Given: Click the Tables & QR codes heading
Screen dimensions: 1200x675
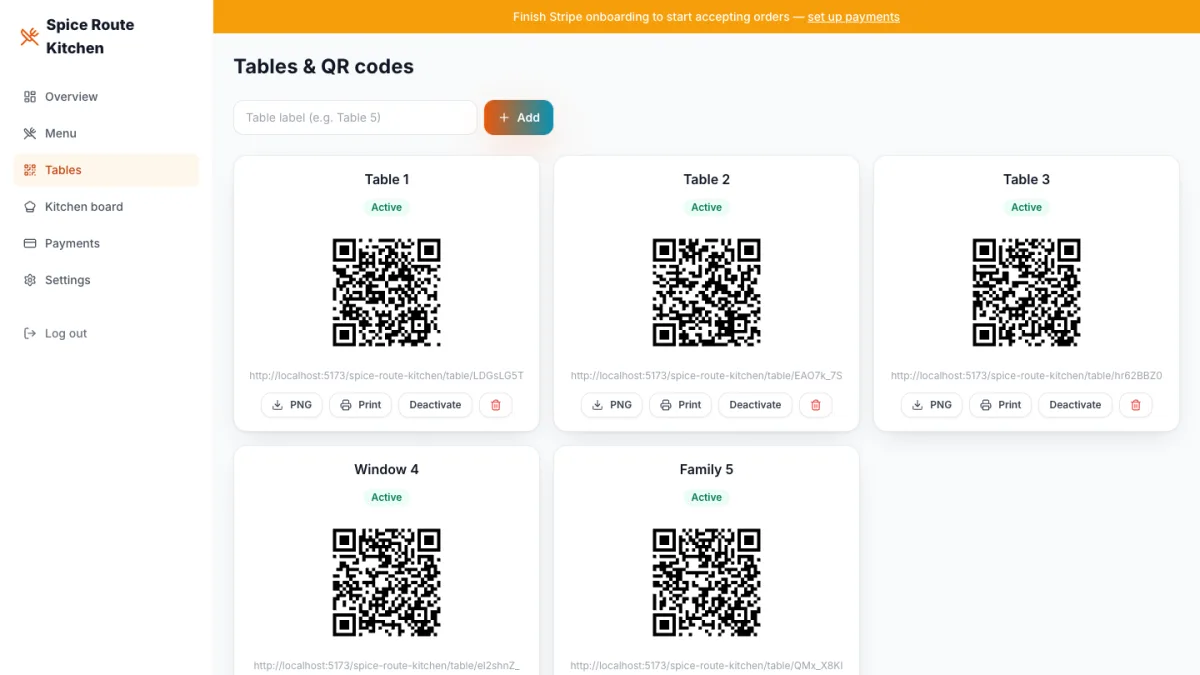Looking at the screenshot, I should click(324, 67).
